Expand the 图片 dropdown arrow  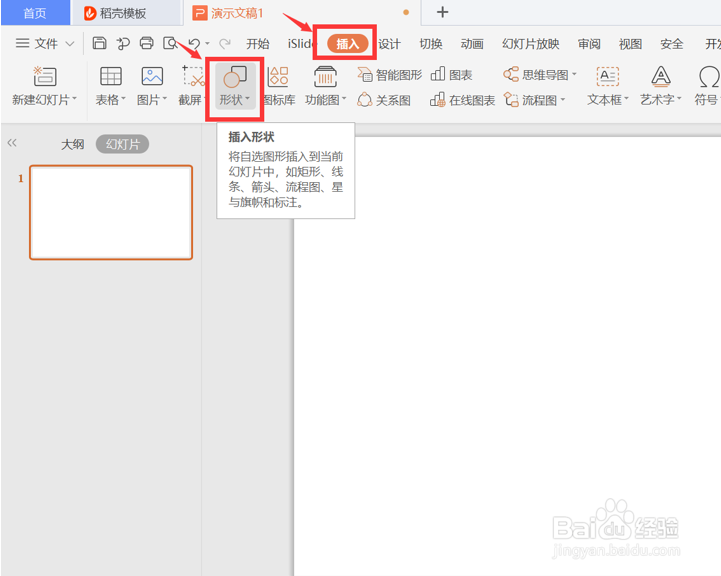point(165,98)
